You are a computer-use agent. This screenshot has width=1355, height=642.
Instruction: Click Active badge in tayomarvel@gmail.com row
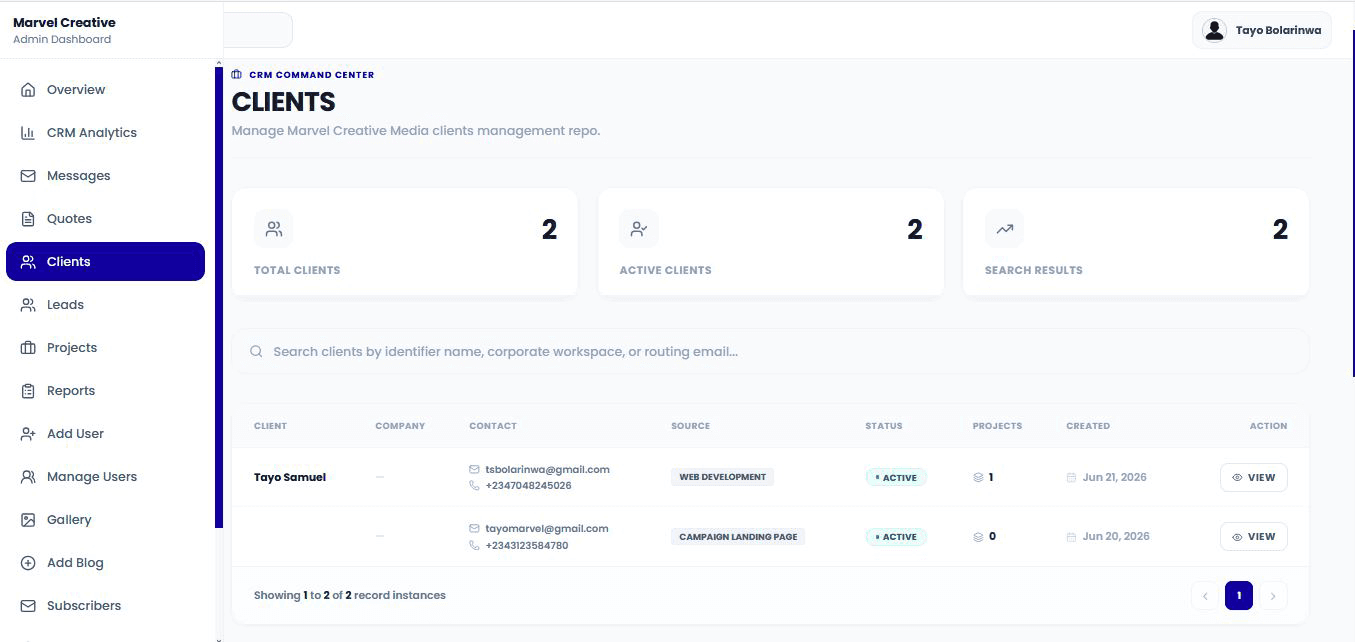tap(896, 537)
